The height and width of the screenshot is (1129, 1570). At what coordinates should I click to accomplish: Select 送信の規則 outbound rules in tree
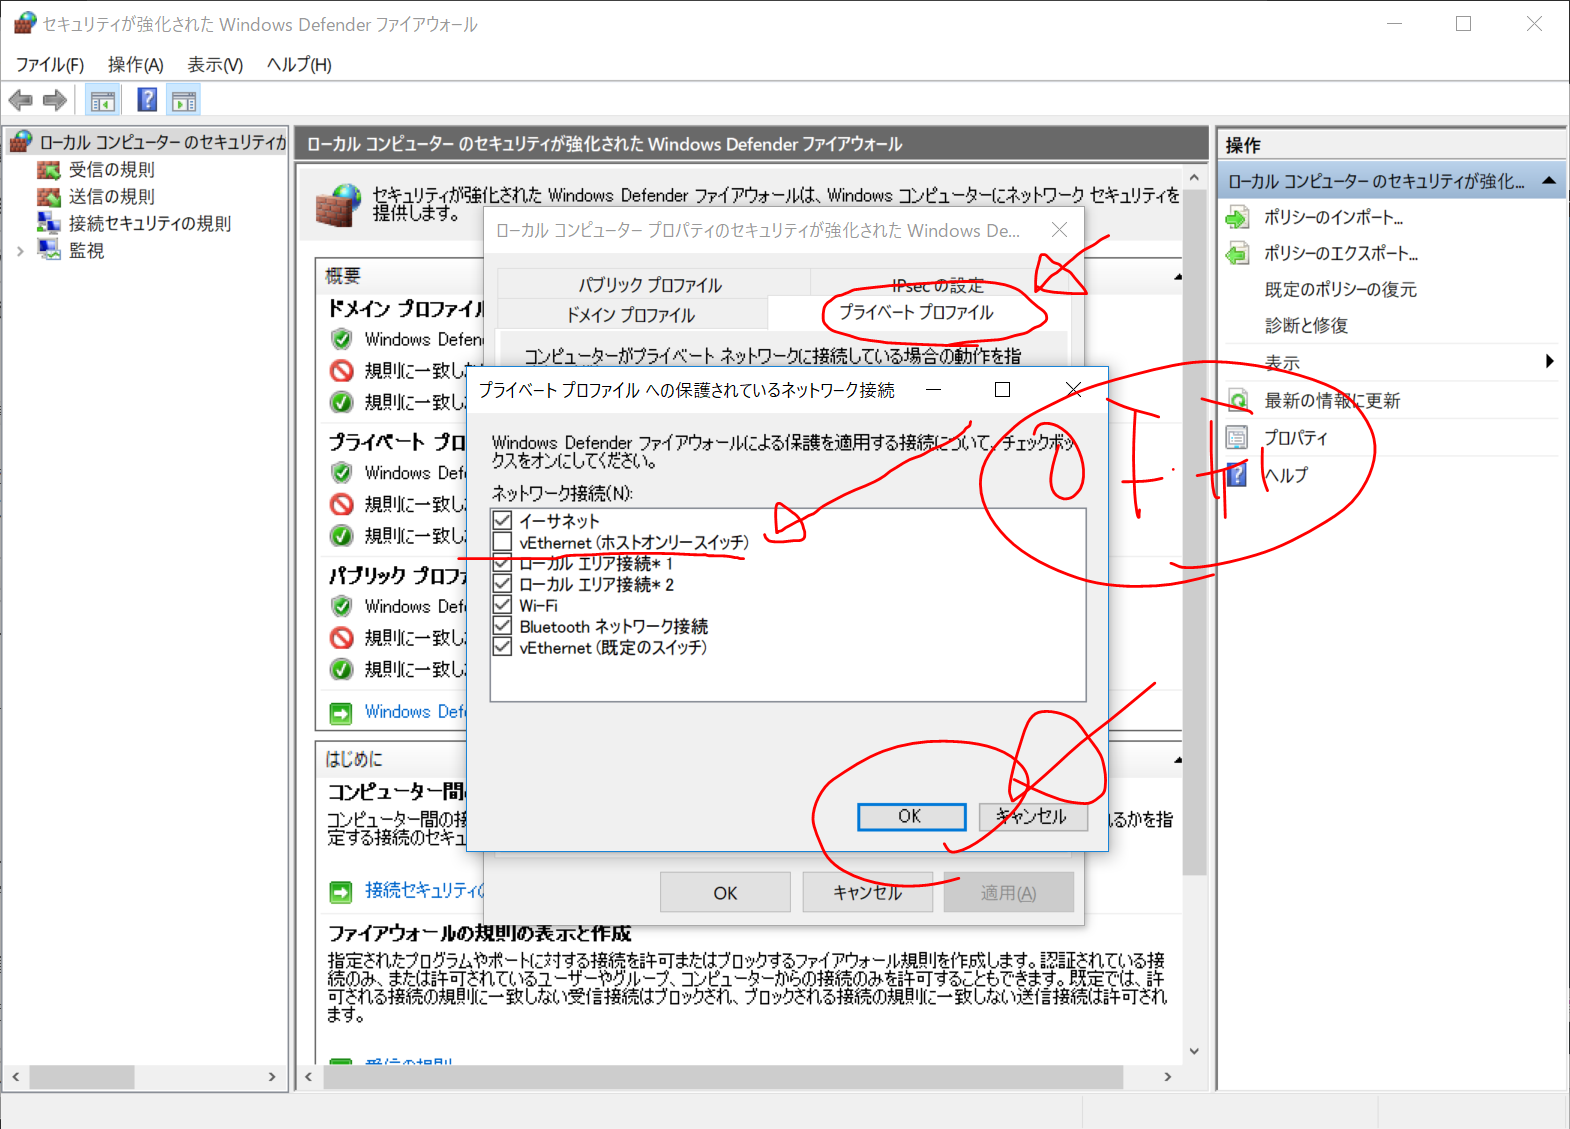point(111,197)
